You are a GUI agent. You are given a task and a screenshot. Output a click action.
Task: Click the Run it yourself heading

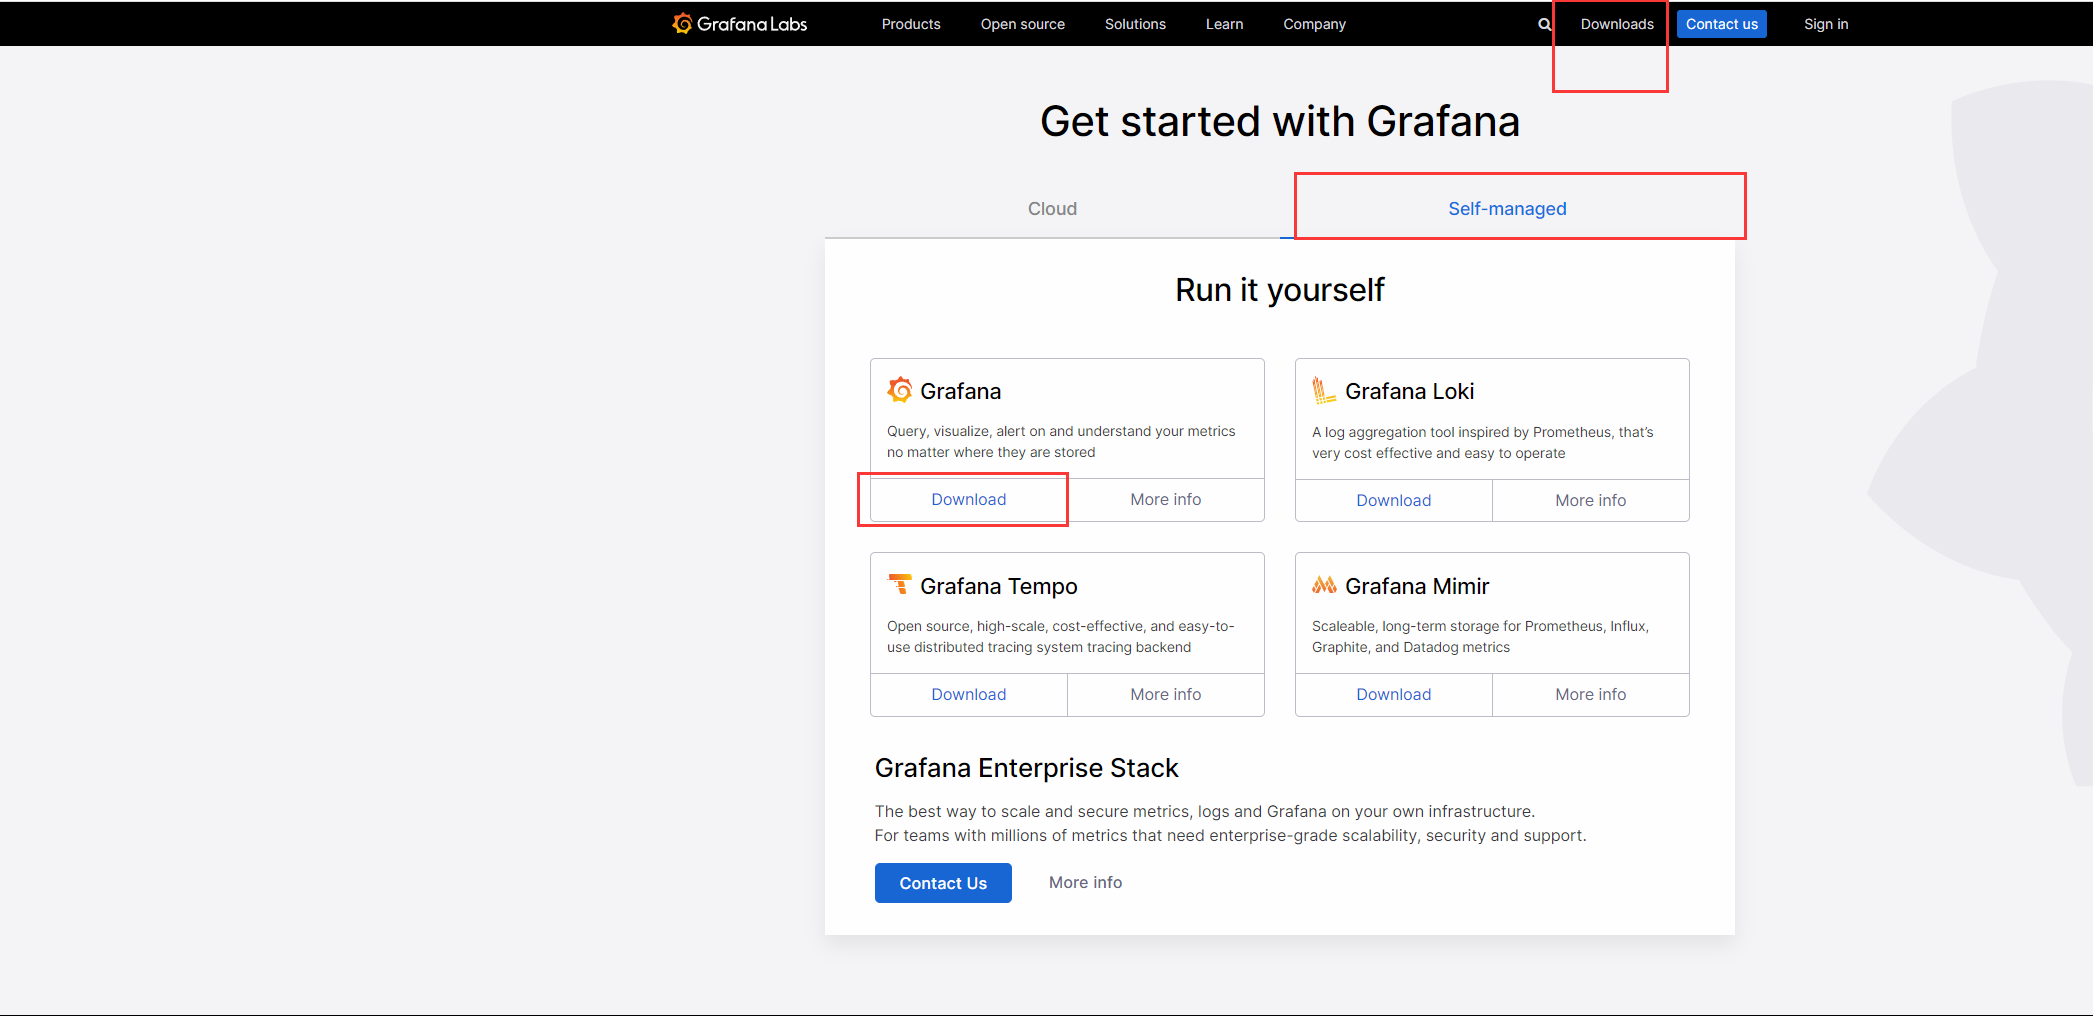coord(1279,290)
